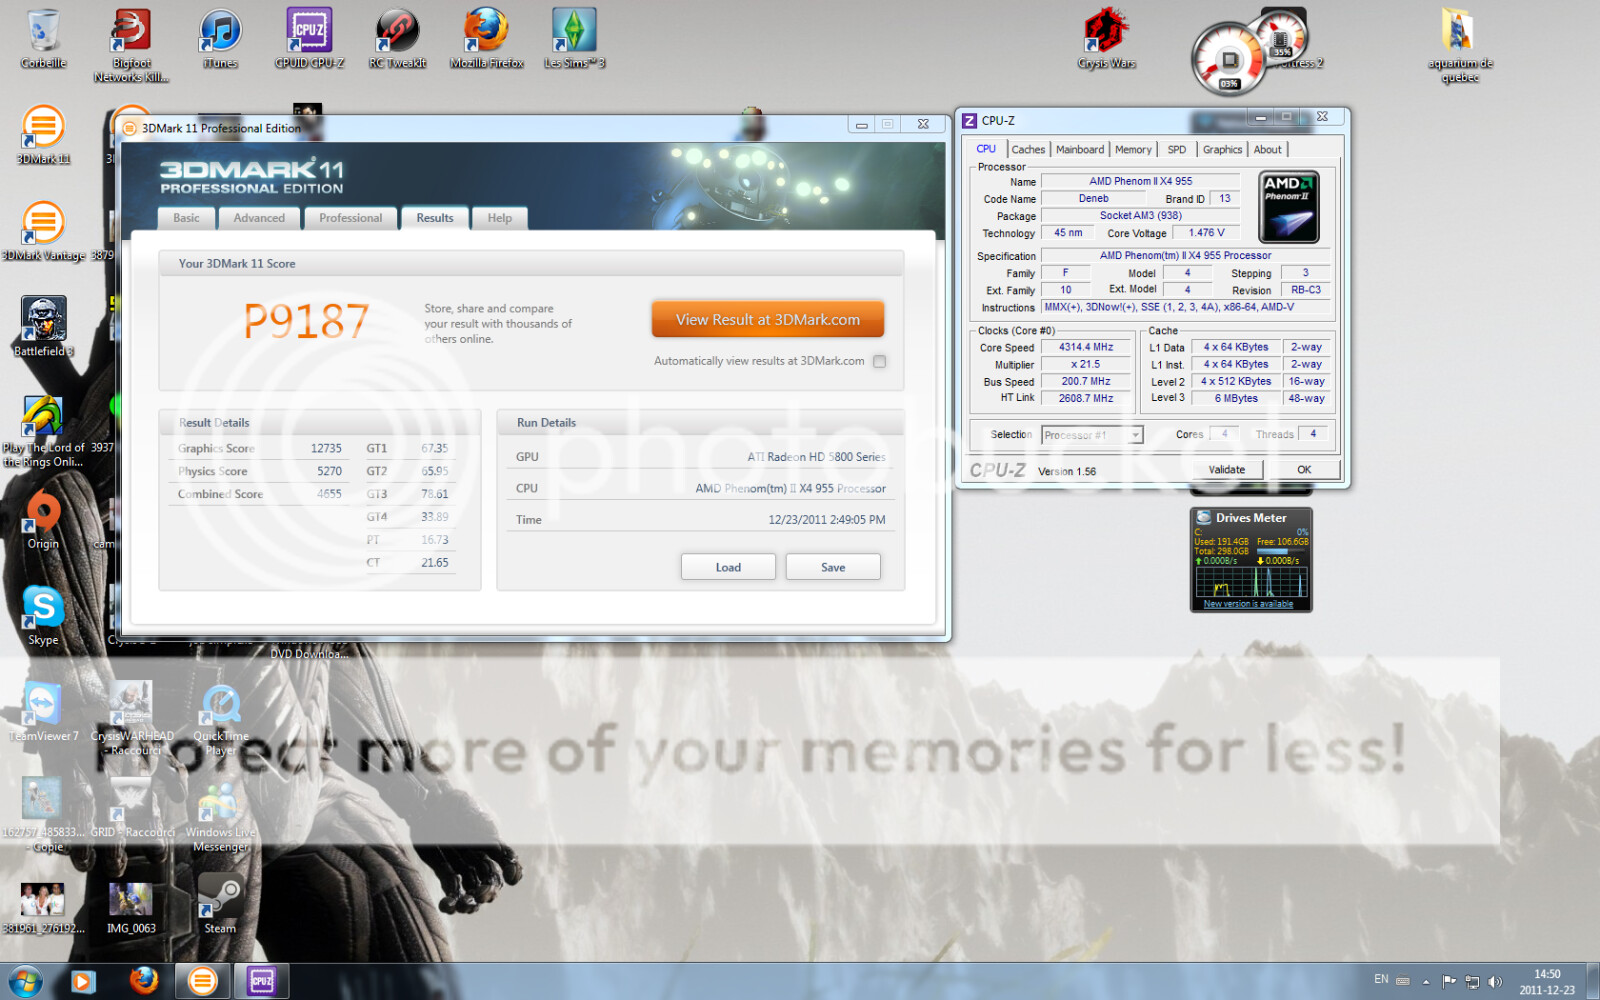
Task: Launch iTunes from the desktop
Action: tap(220, 34)
